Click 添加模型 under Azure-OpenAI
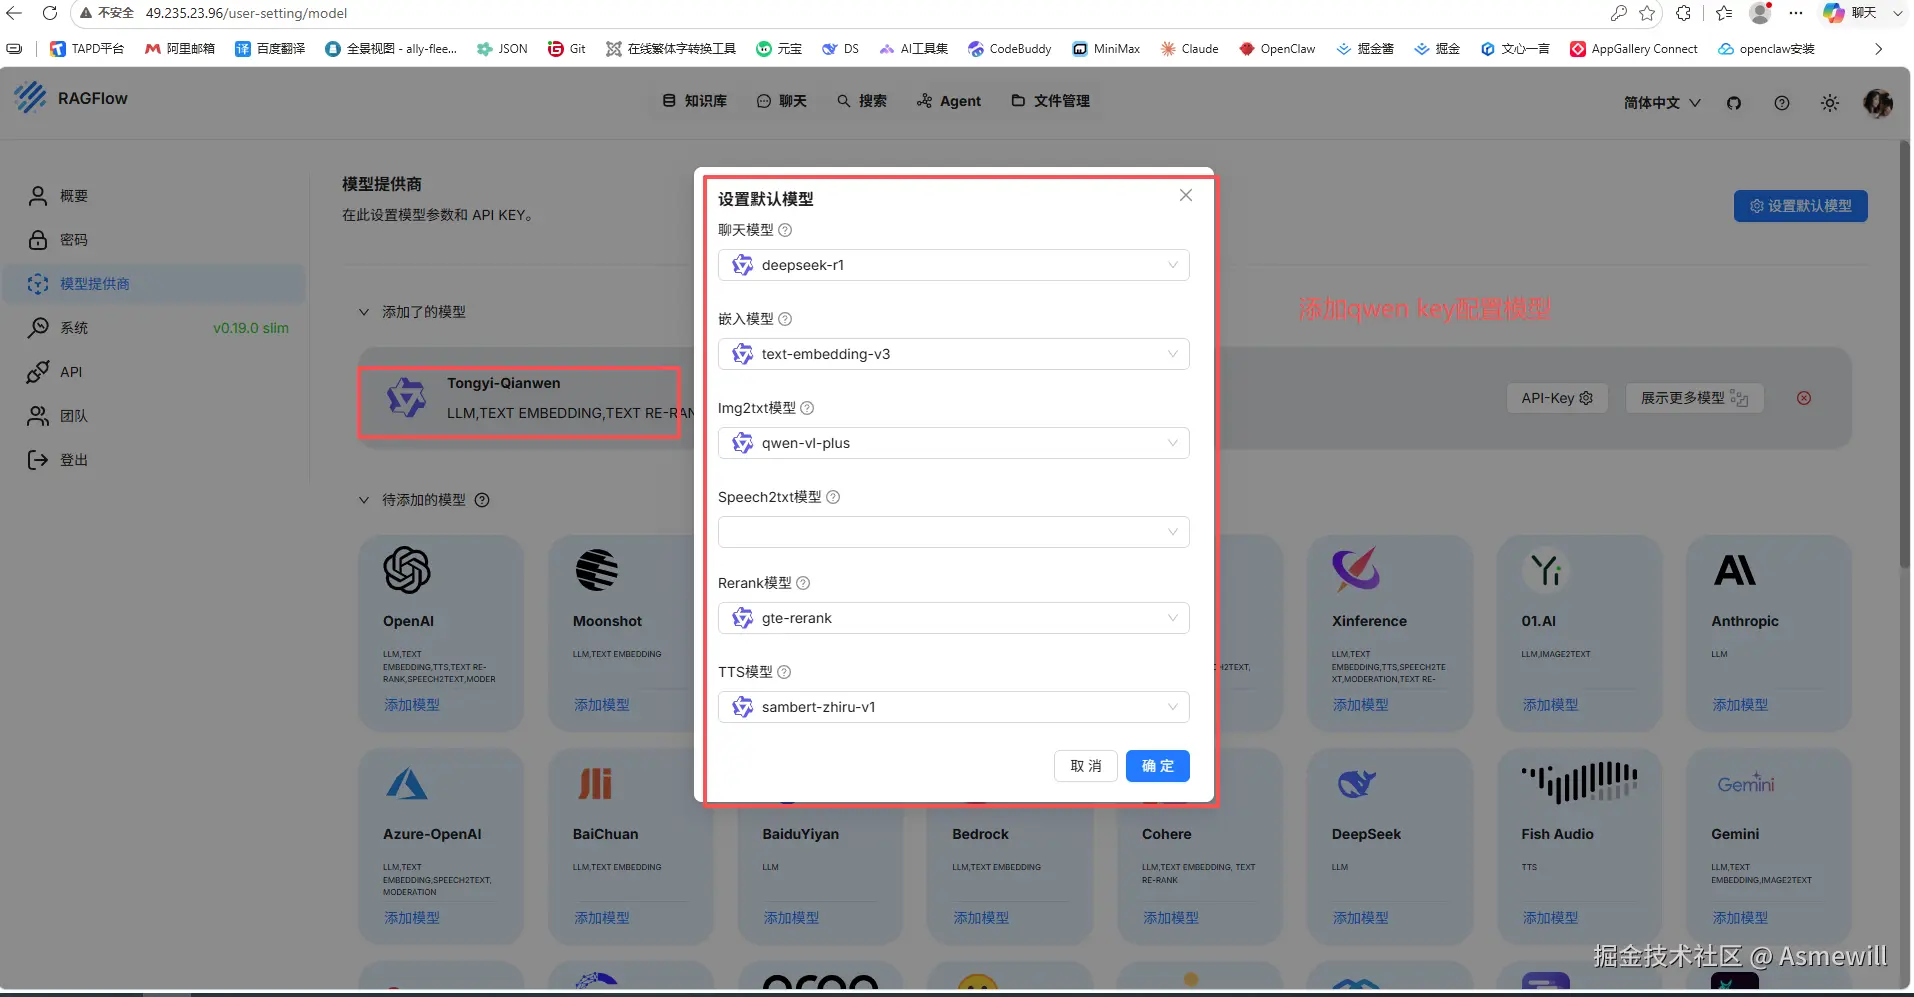 411,918
